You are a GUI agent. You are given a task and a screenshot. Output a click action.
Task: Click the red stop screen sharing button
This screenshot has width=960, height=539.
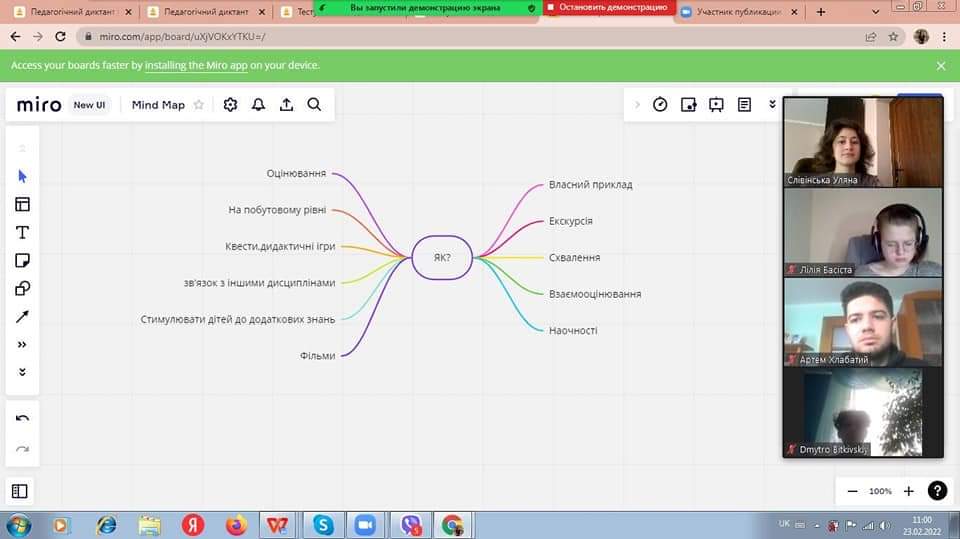pos(609,7)
